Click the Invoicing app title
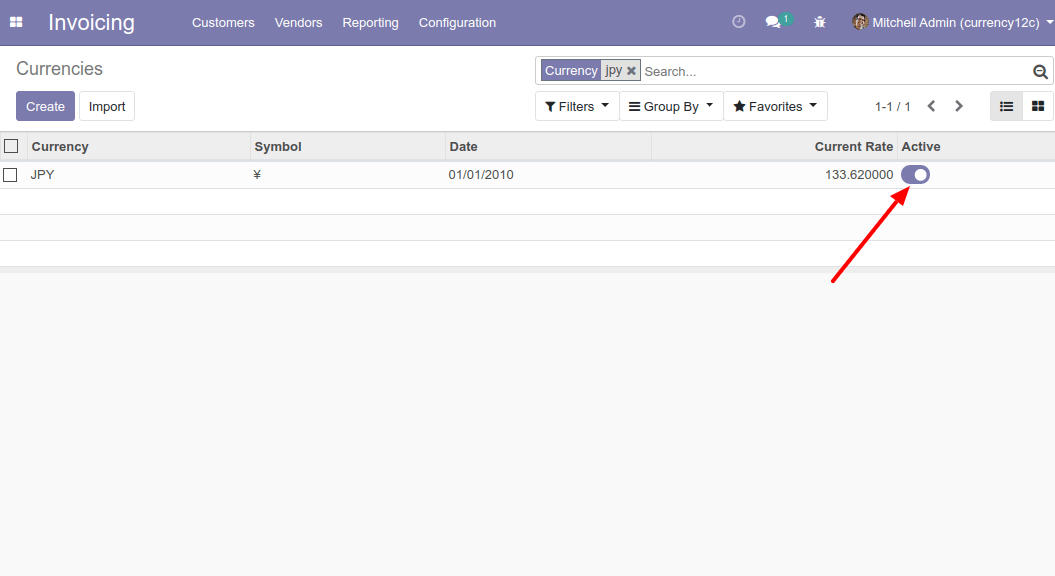Screen dimensions: 1055x576 tap(92, 22)
